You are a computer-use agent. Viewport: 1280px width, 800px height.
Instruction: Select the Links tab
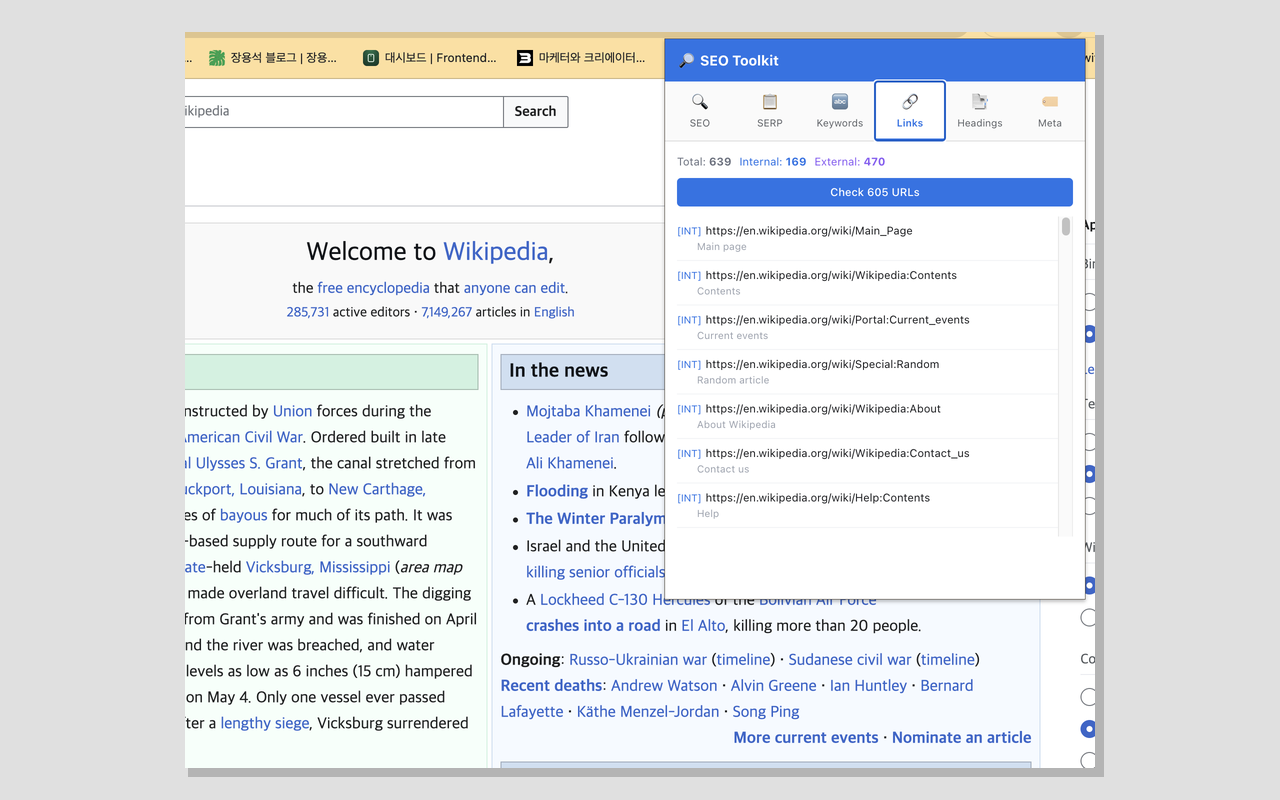(x=910, y=111)
